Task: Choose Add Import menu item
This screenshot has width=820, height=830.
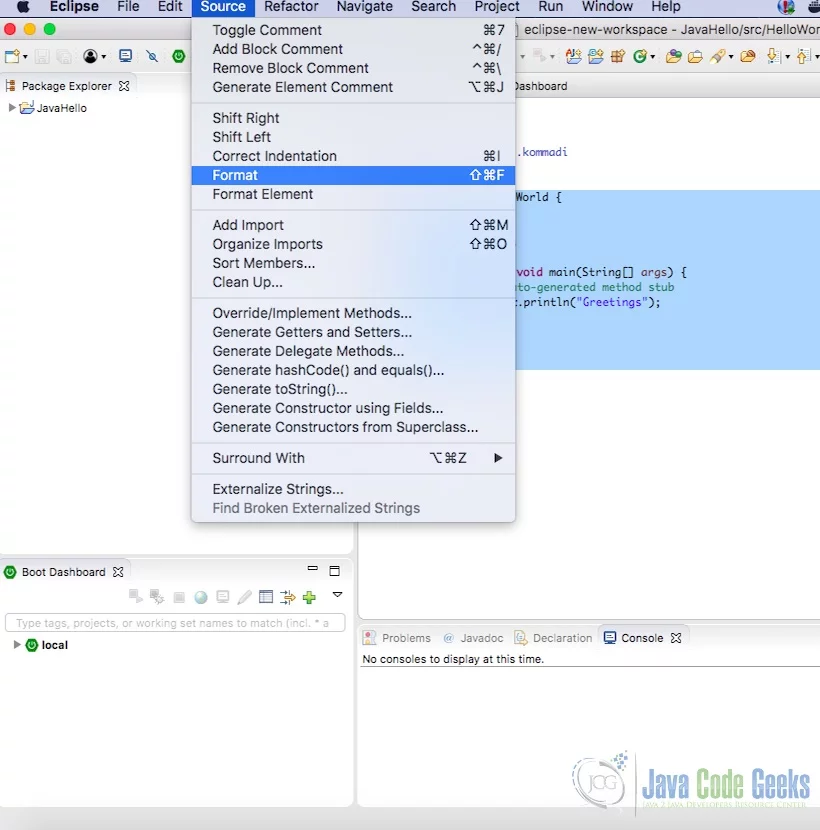Action: [x=353, y=225]
